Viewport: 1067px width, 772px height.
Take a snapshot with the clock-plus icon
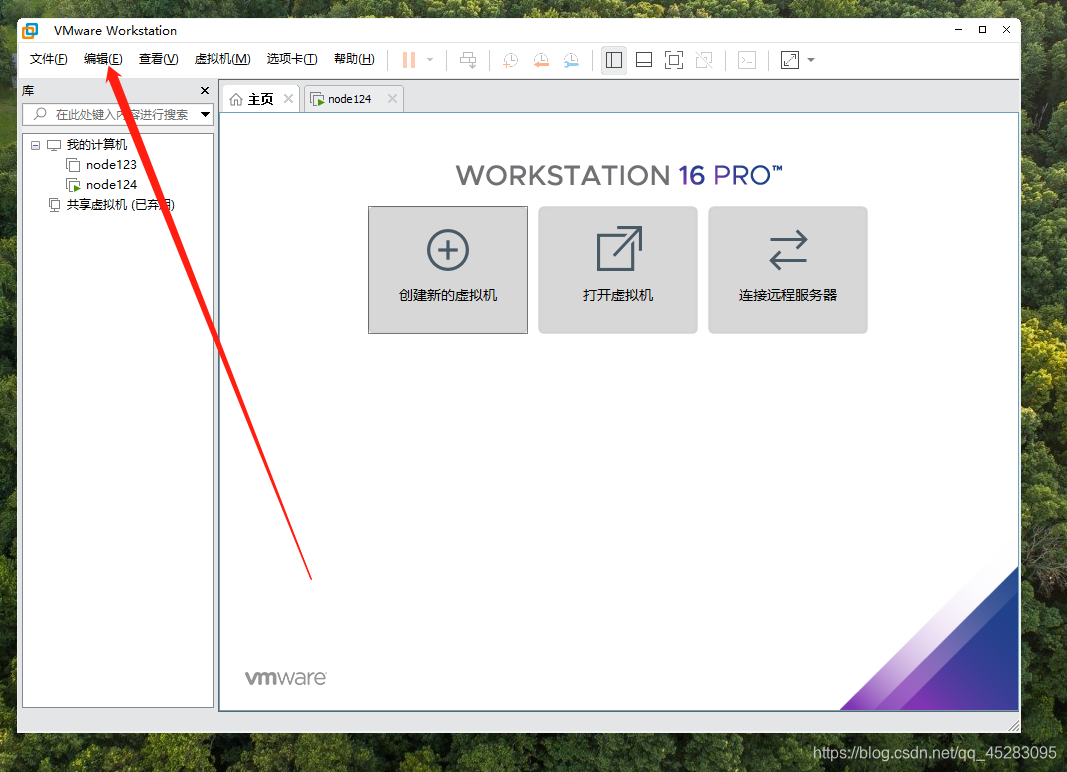[510, 60]
